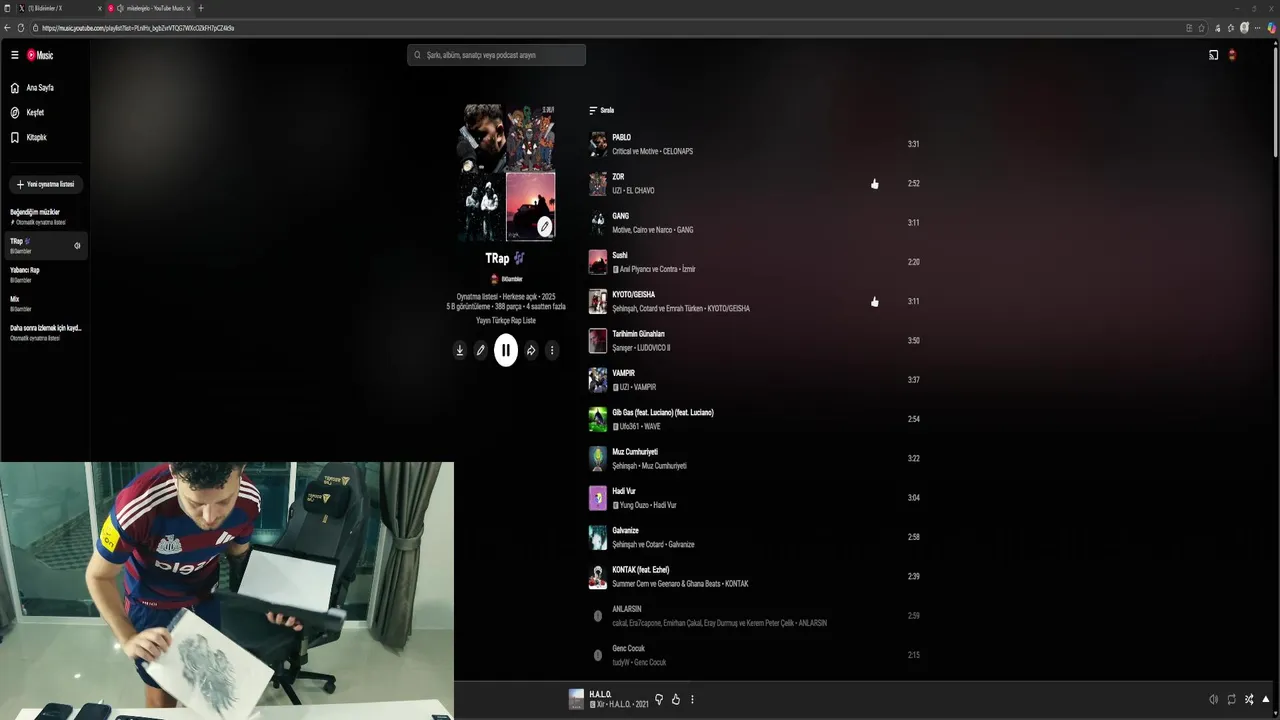Play the PABLO track thumbnail
1280x720 pixels.
pos(598,144)
